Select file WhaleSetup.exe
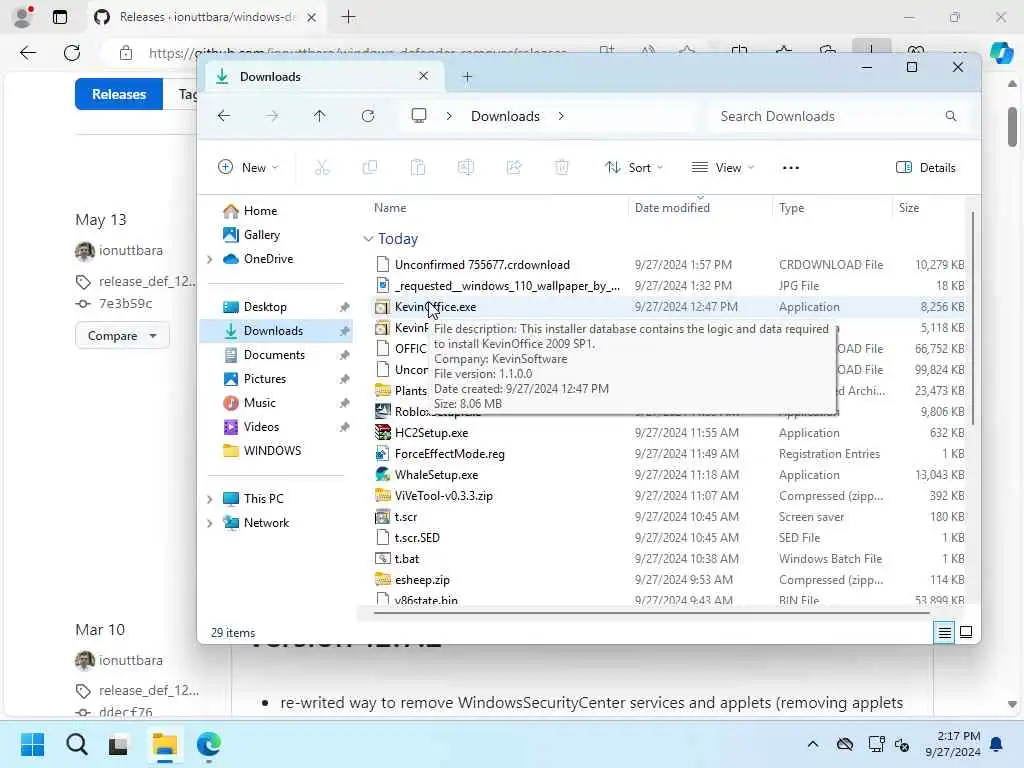Viewport: 1024px width, 768px height. click(436, 475)
